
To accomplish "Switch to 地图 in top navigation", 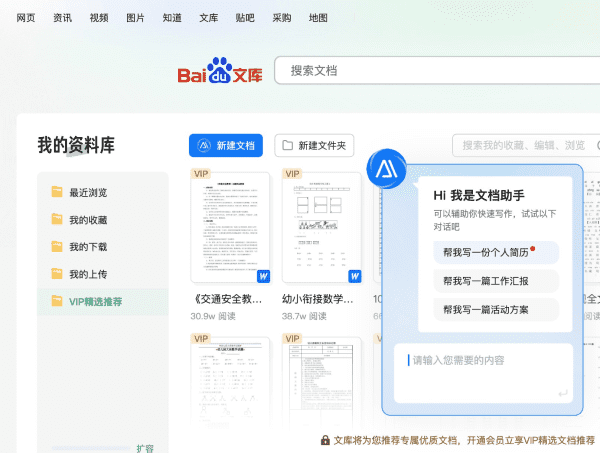I will click(x=318, y=18).
